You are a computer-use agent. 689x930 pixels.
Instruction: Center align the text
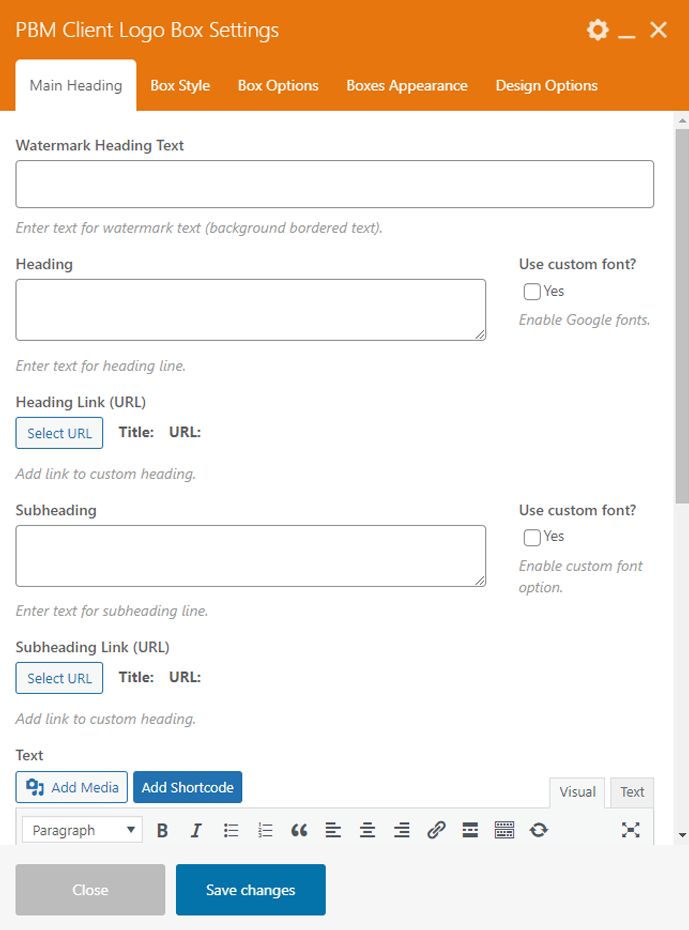367,830
